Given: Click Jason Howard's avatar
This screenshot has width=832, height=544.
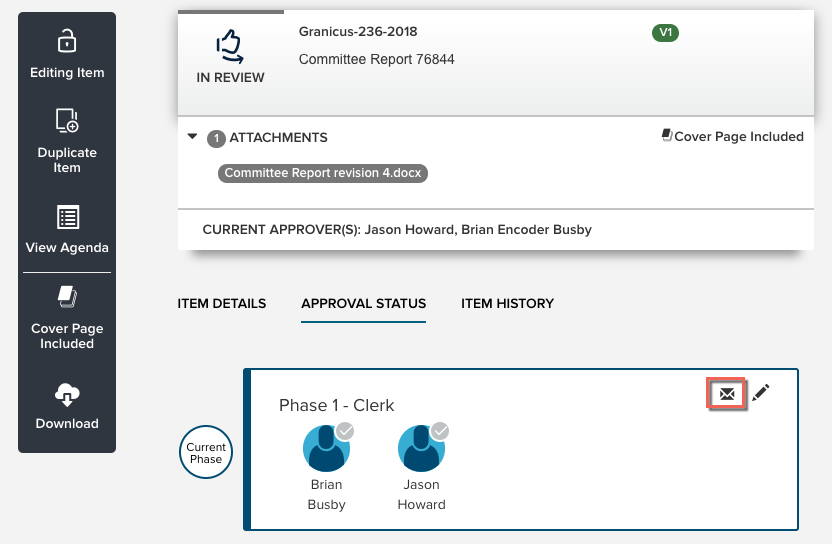Looking at the screenshot, I should pyautogui.click(x=421, y=449).
